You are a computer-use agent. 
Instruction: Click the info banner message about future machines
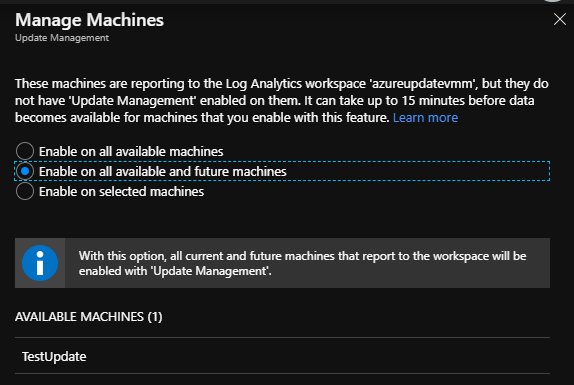(x=302, y=263)
